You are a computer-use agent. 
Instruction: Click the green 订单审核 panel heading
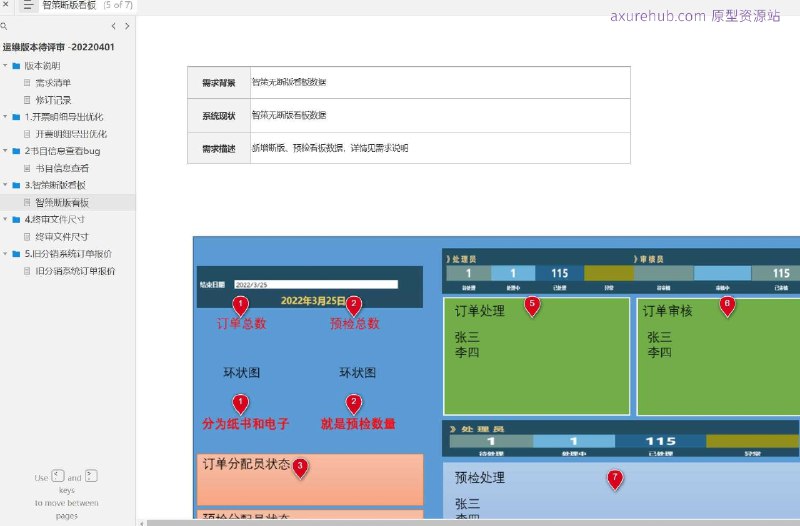click(667, 311)
